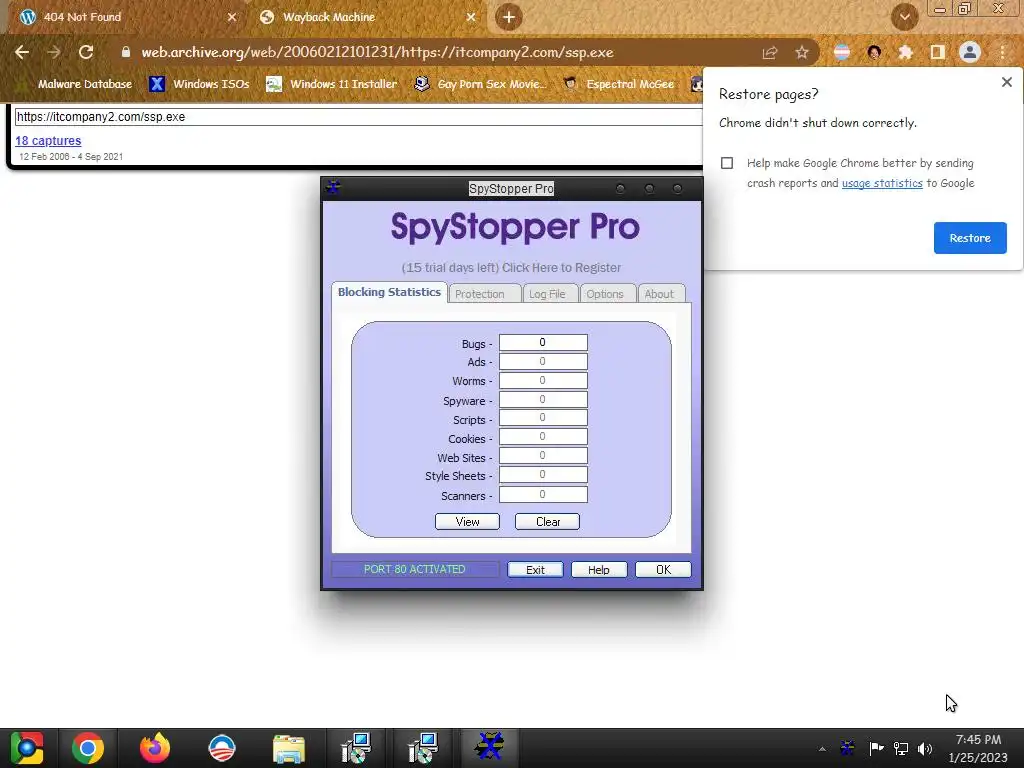Click the Bugs count field
The width and height of the screenshot is (1024, 768).
point(543,342)
